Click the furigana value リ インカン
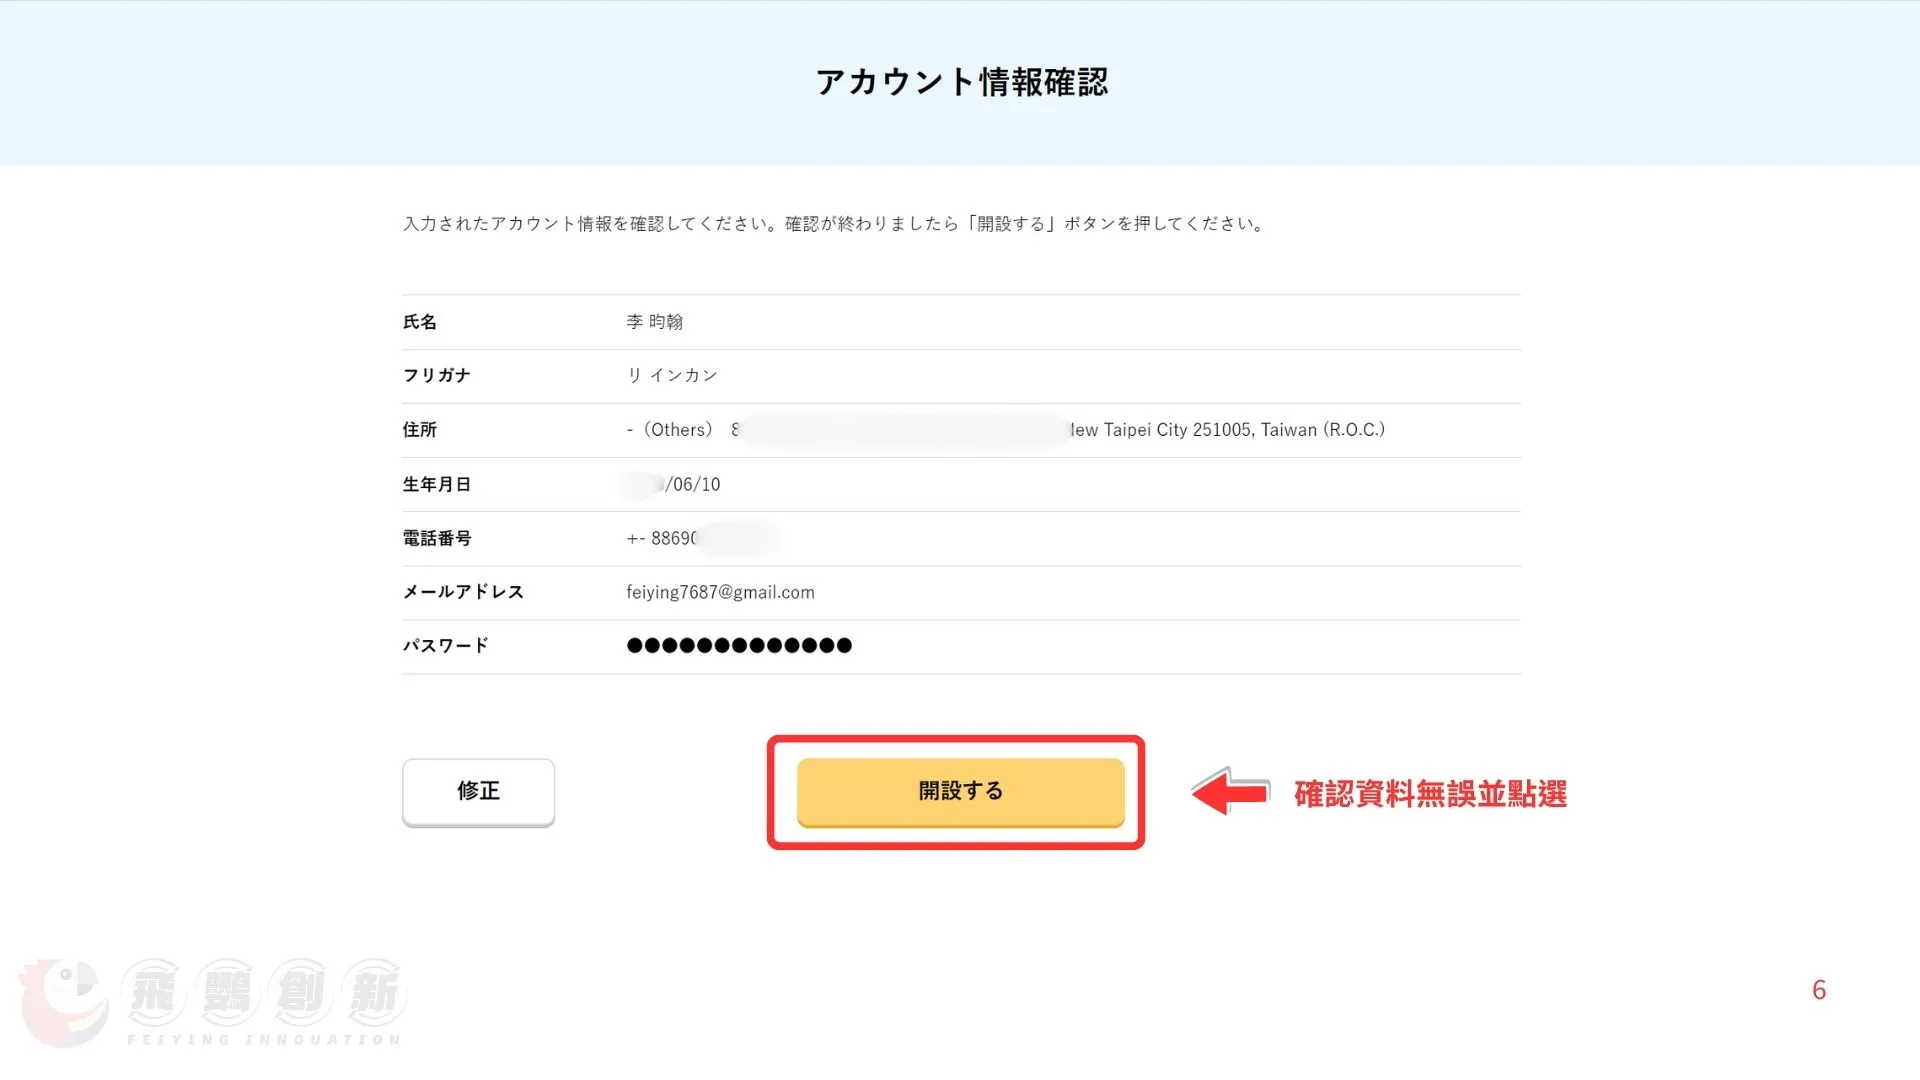The height and width of the screenshot is (1080, 1920). click(x=672, y=375)
